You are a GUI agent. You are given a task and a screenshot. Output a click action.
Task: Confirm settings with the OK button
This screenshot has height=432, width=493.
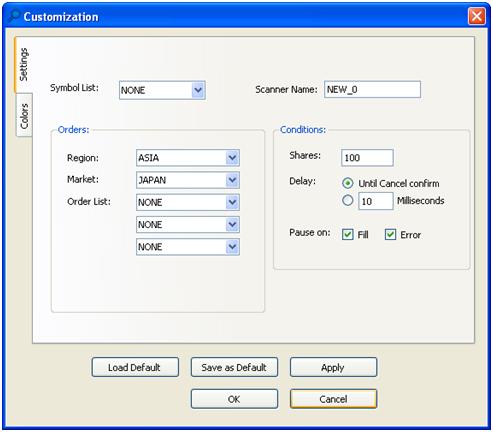234,399
